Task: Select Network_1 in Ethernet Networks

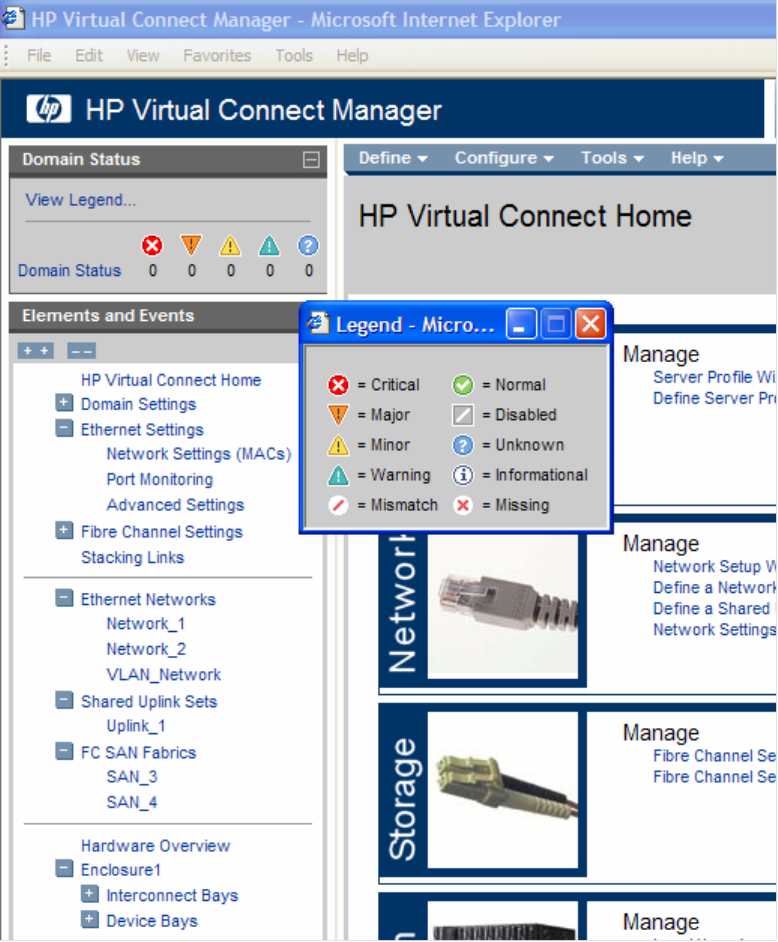Action: pos(145,624)
